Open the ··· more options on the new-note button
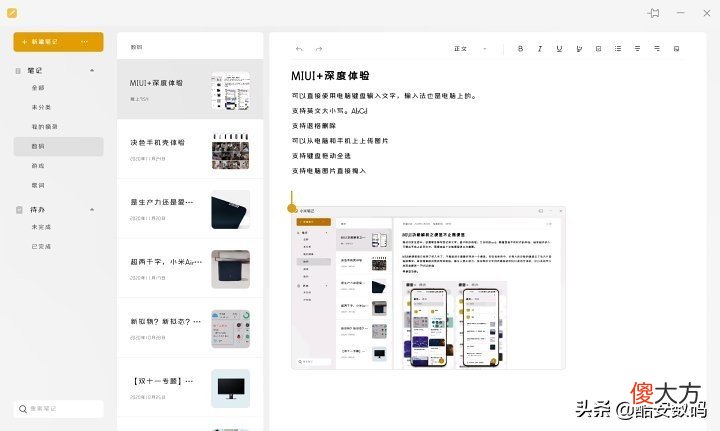The image size is (720, 431). [x=84, y=42]
